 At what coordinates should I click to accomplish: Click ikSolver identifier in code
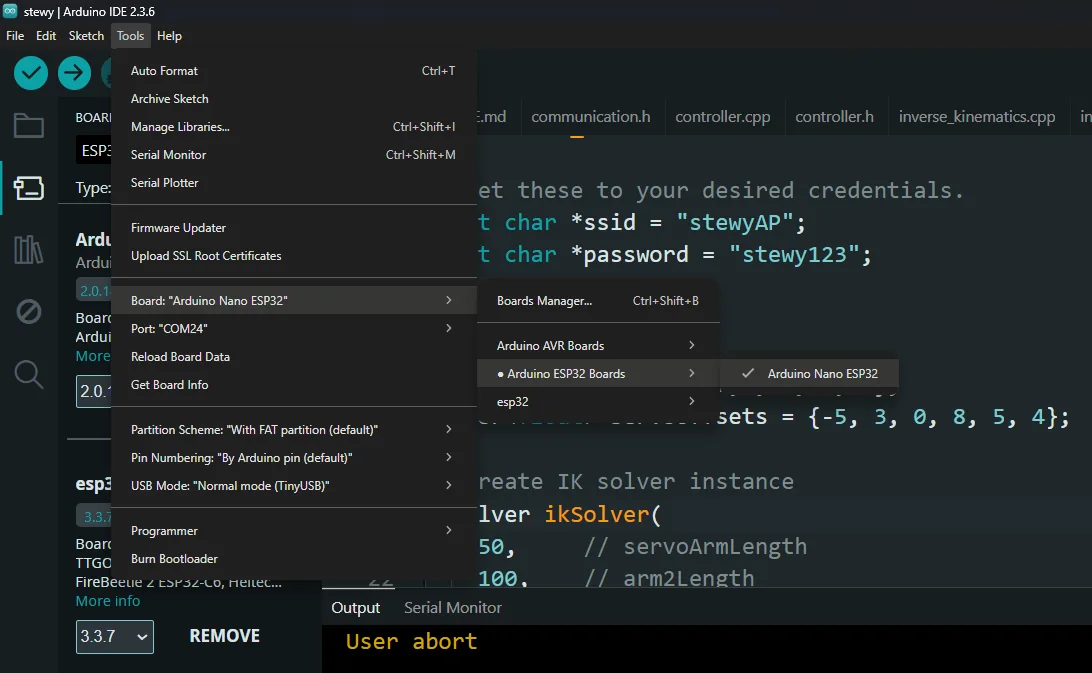tap(596, 514)
